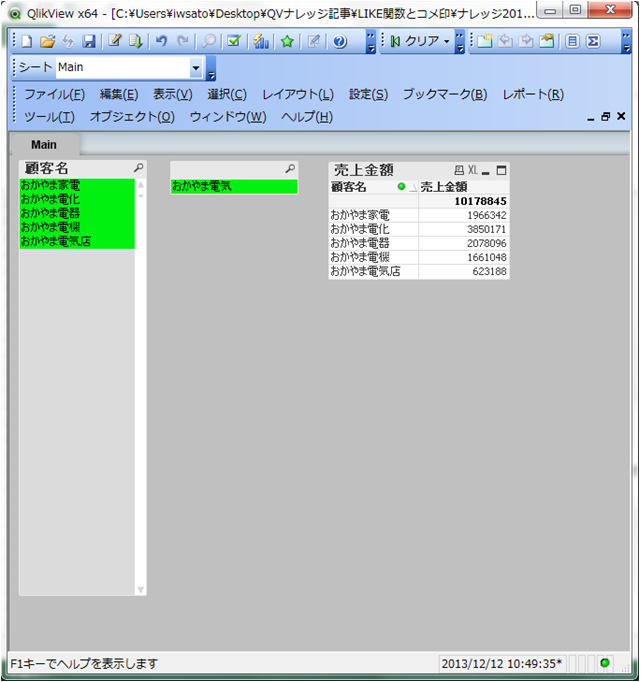Click the Redo toolbar icon
The image size is (644, 682).
tap(183, 41)
